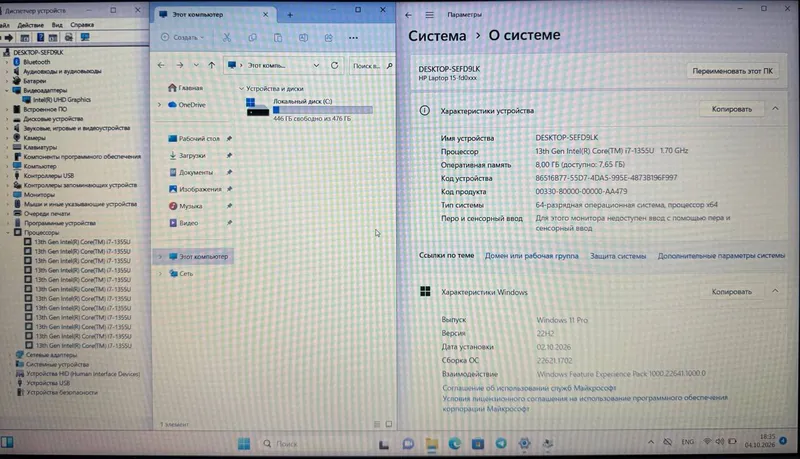Expand OneDrive in Explorer sidebar

(x=159, y=105)
